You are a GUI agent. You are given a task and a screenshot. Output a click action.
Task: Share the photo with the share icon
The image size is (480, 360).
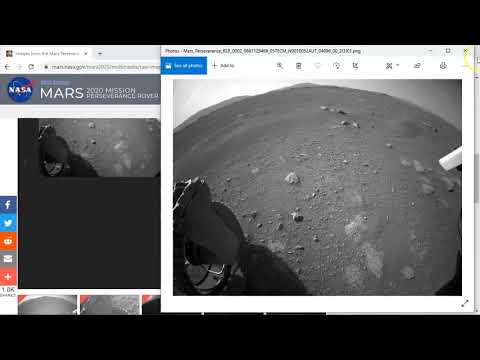pos(417,66)
